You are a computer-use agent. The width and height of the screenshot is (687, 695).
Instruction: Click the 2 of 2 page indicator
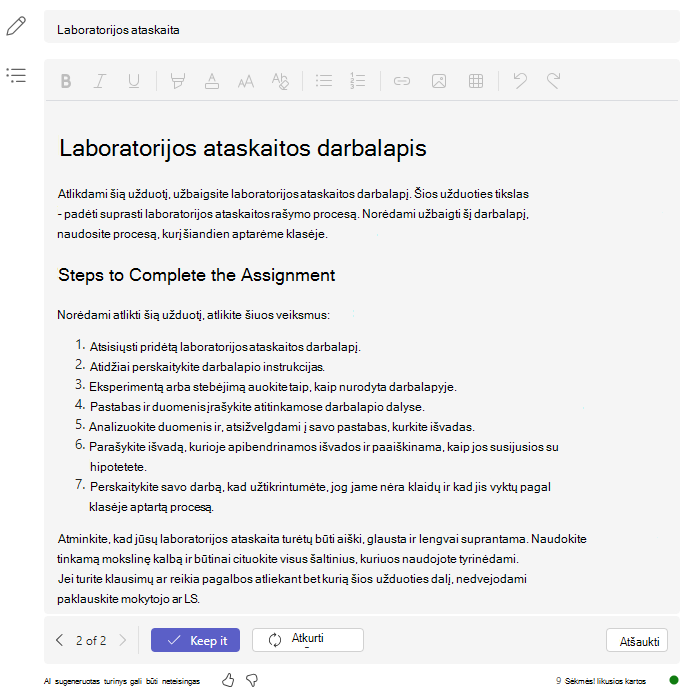(x=91, y=640)
